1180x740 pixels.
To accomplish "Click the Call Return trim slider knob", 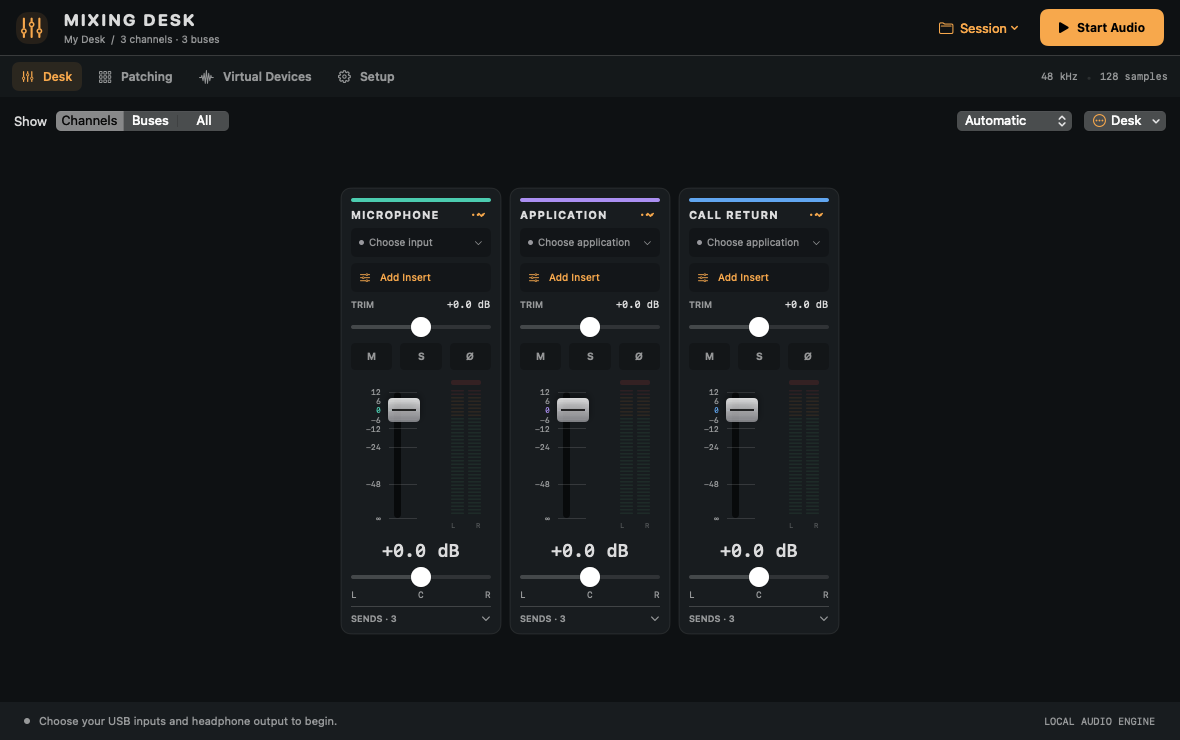I will point(759,327).
